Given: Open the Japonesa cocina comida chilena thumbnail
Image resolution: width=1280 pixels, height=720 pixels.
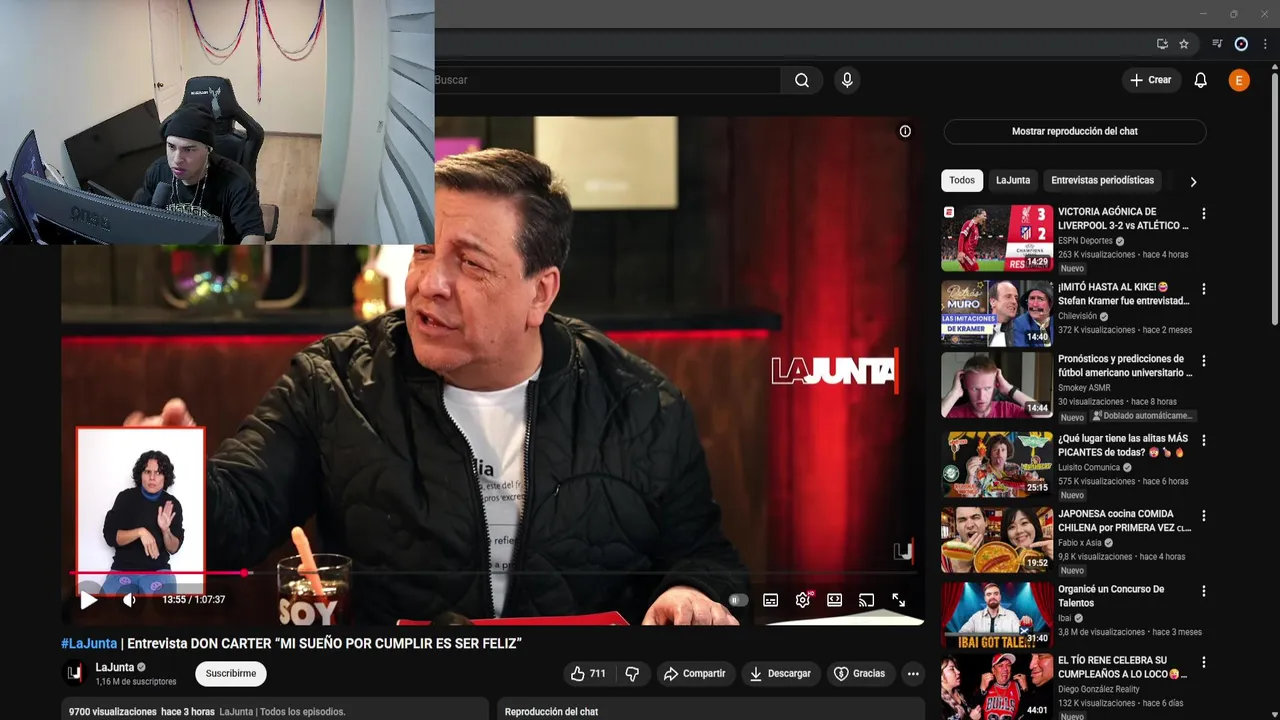Looking at the screenshot, I should pos(997,540).
